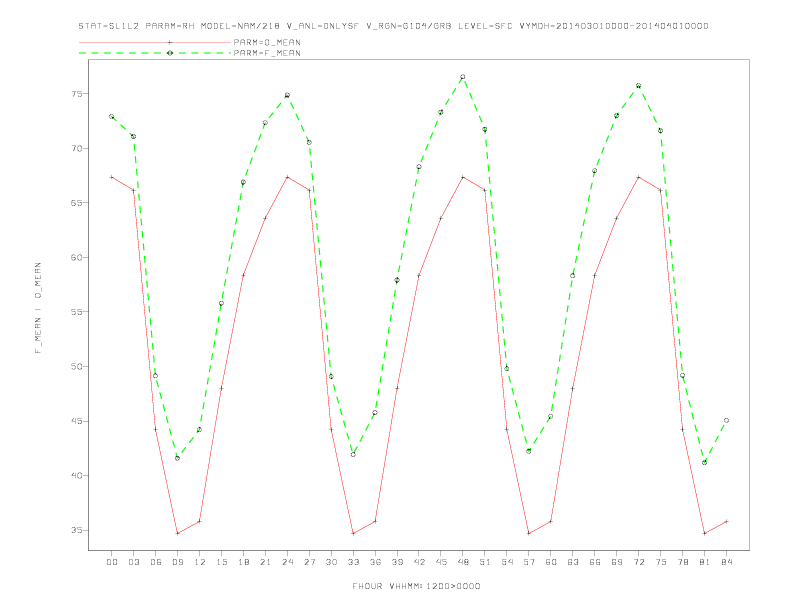Click the green F_MEAN peak marker at hour 48
Image resolution: width=792 pixels, height=612 pixels.
pyautogui.click(x=463, y=77)
